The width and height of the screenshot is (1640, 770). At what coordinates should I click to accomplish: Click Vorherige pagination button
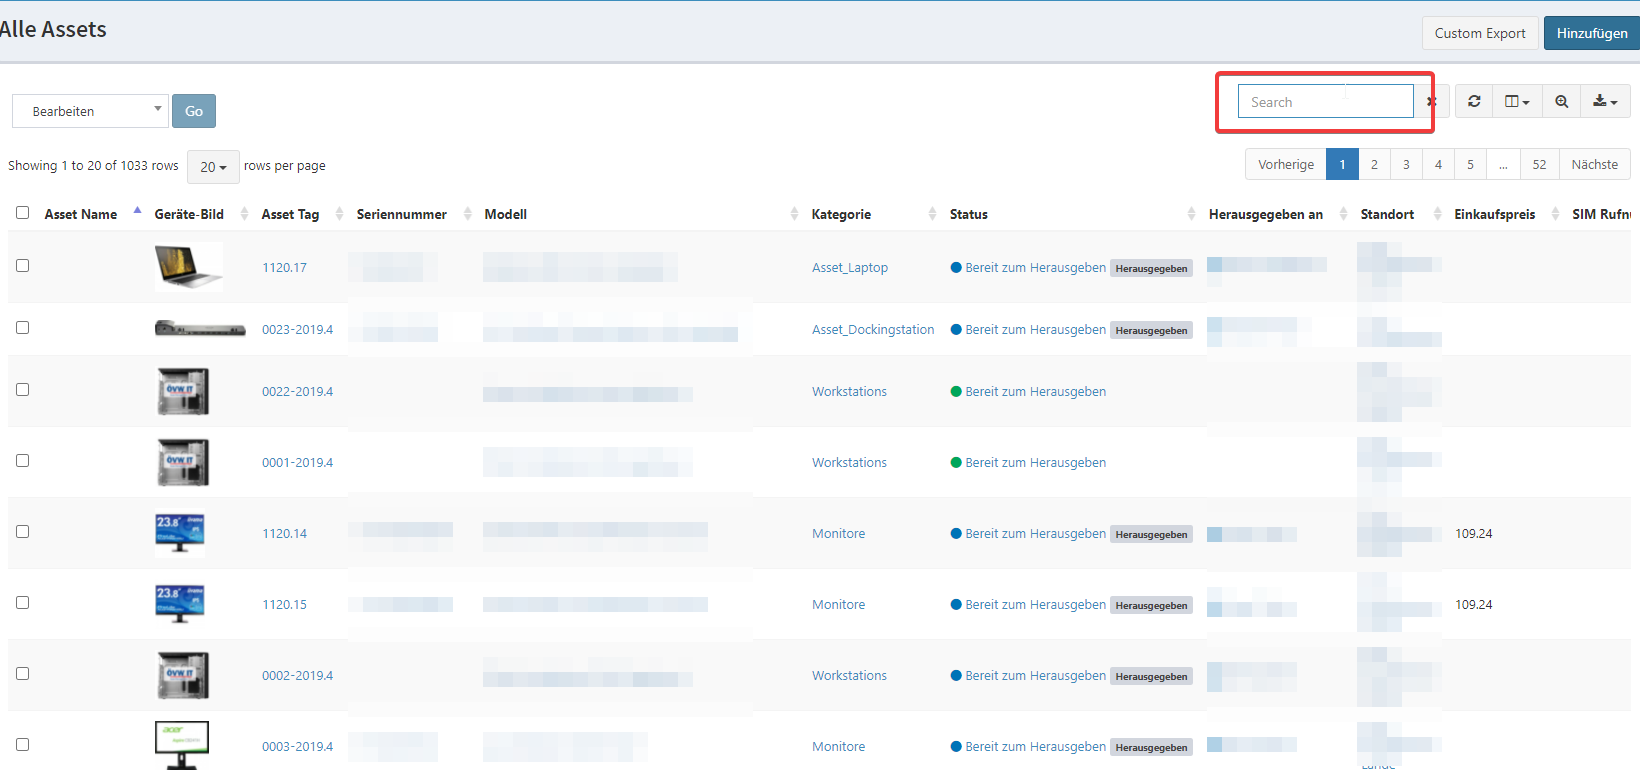click(x=1286, y=164)
